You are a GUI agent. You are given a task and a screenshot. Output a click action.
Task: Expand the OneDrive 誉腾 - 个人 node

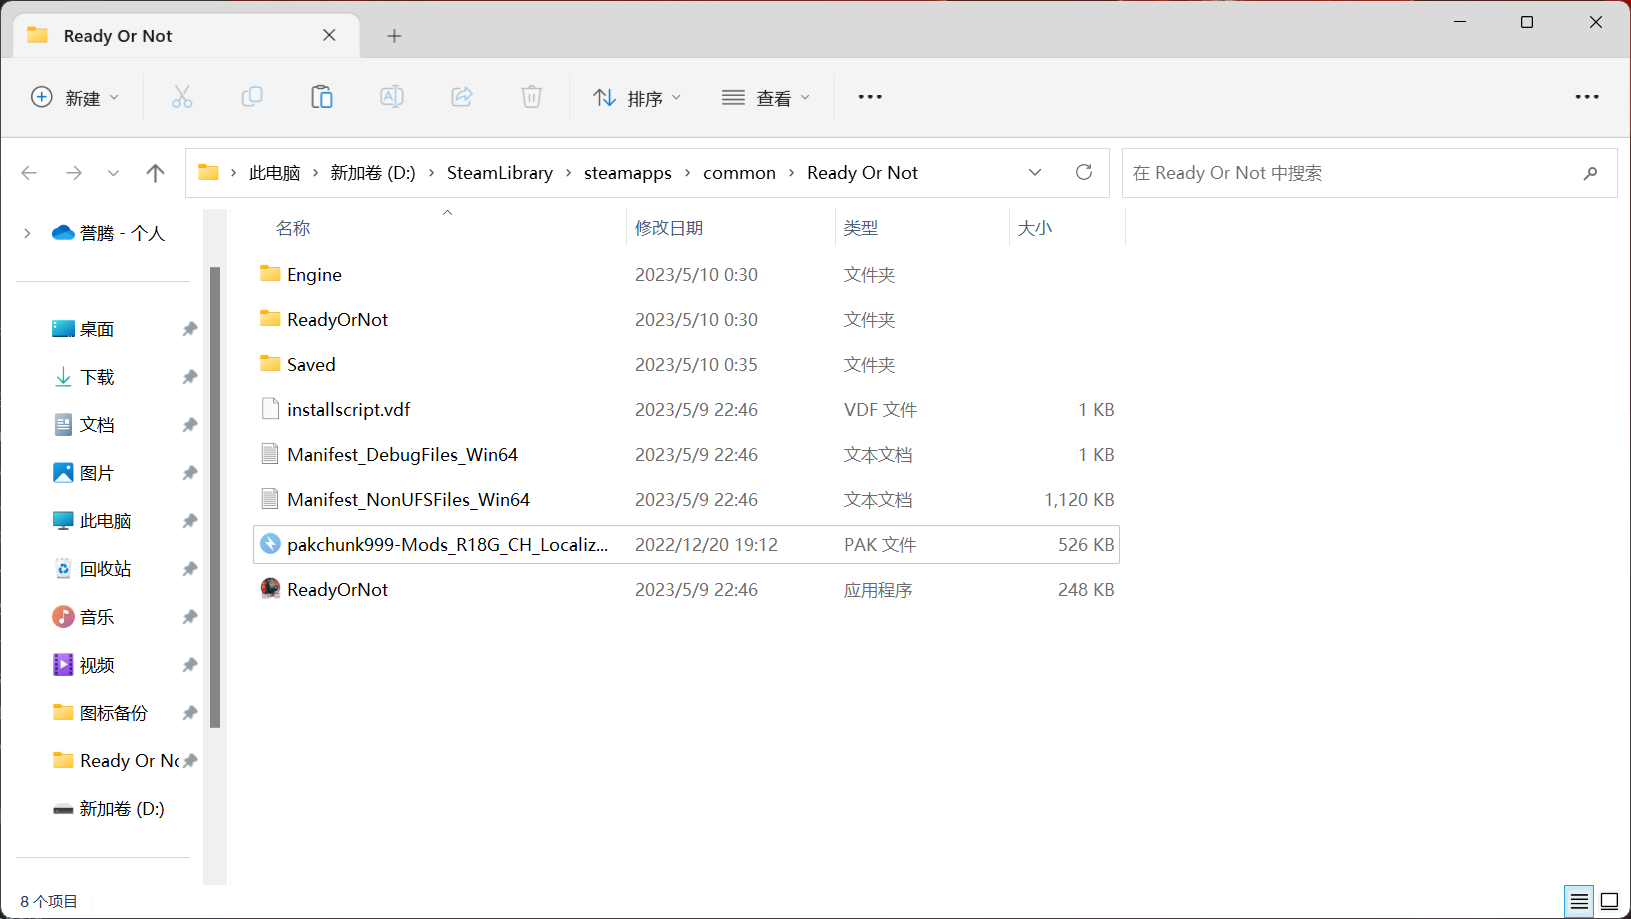point(27,233)
